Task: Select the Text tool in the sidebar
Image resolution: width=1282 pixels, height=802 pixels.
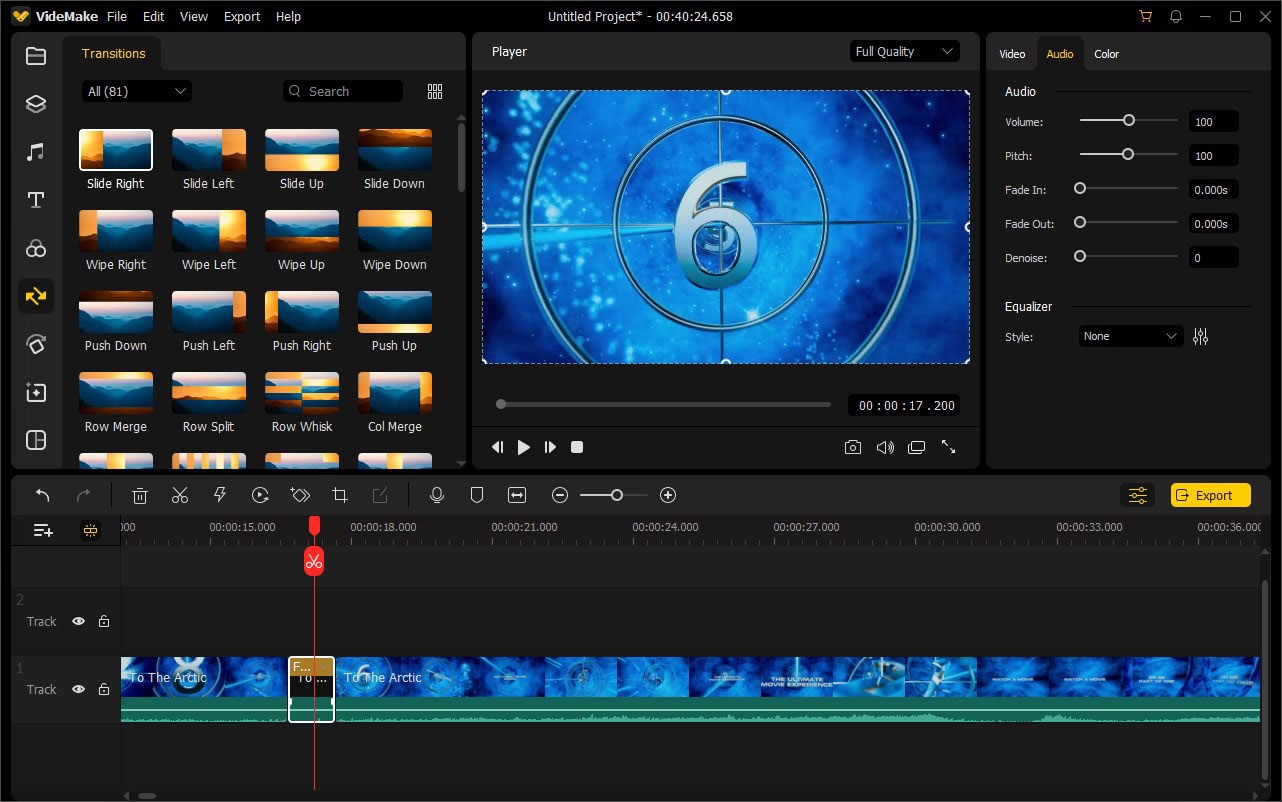Action: [36, 200]
